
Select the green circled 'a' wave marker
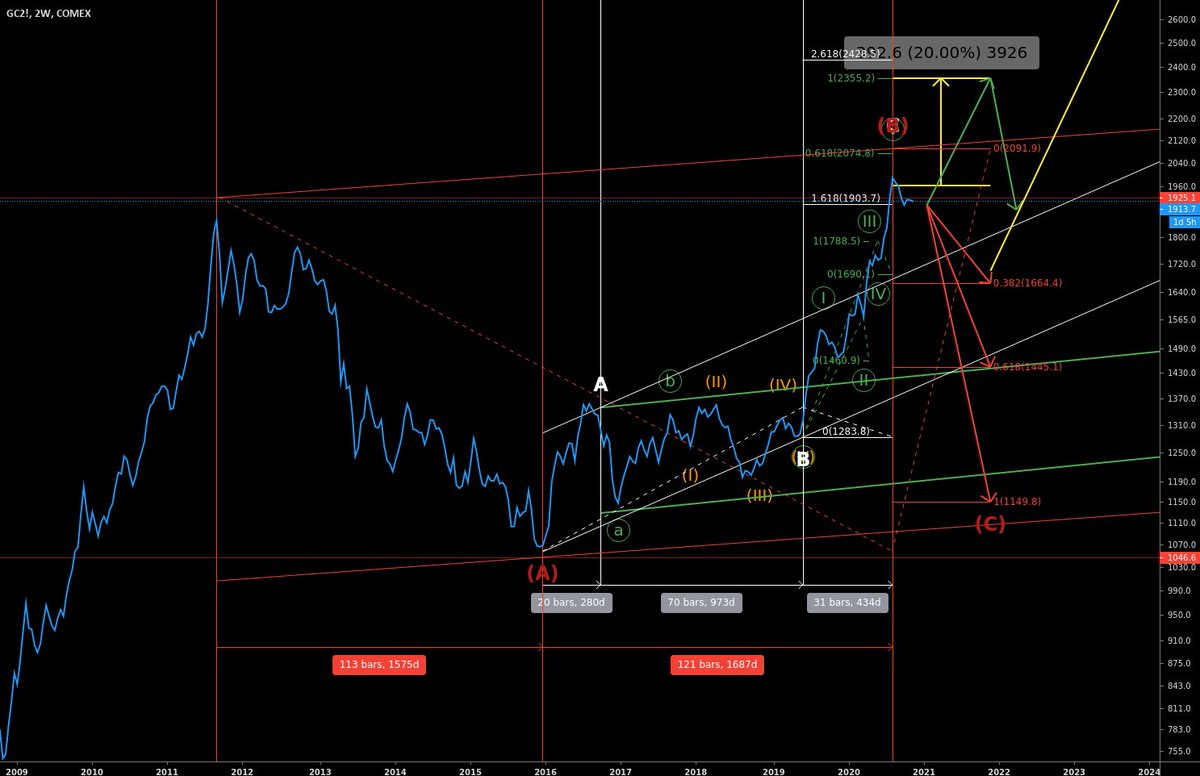(617, 530)
